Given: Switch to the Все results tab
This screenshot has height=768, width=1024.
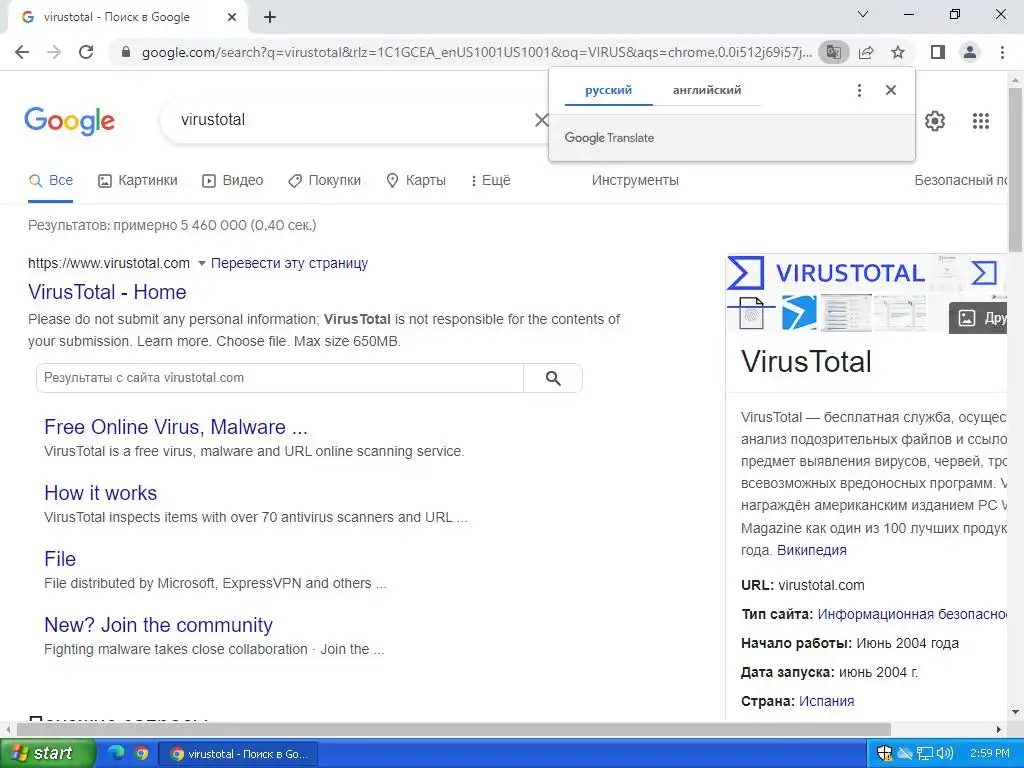Looking at the screenshot, I should (51, 181).
